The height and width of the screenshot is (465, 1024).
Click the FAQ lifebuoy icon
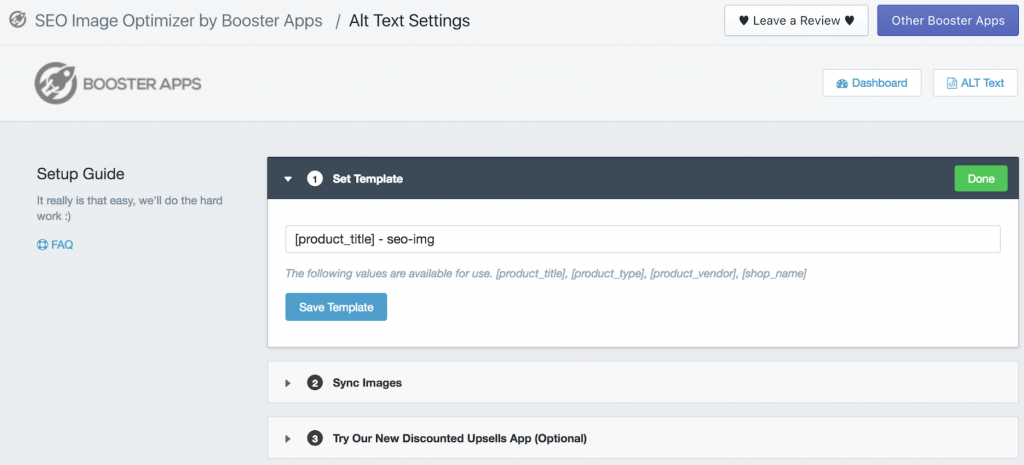coord(43,244)
